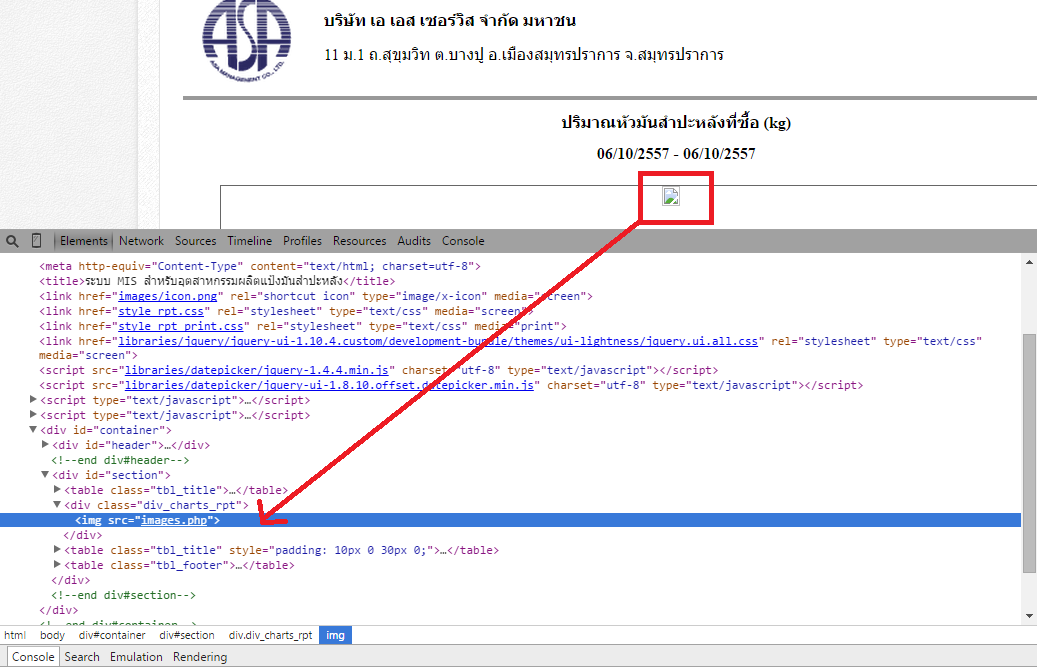Open the style_rpt.css link

(x=161, y=311)
